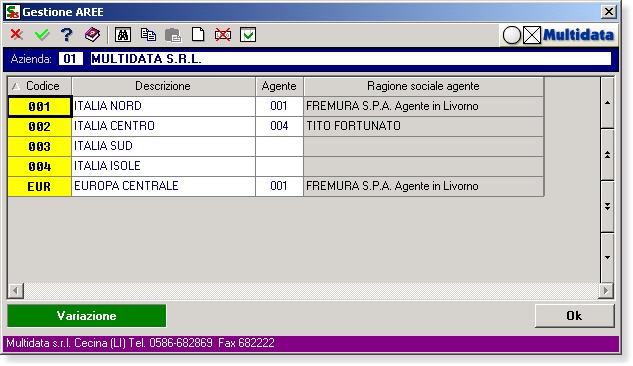633x366 pixels.
Task: Click the ITALIA SUD description cell
Action: pyautogui.click(x=163, y=146)
